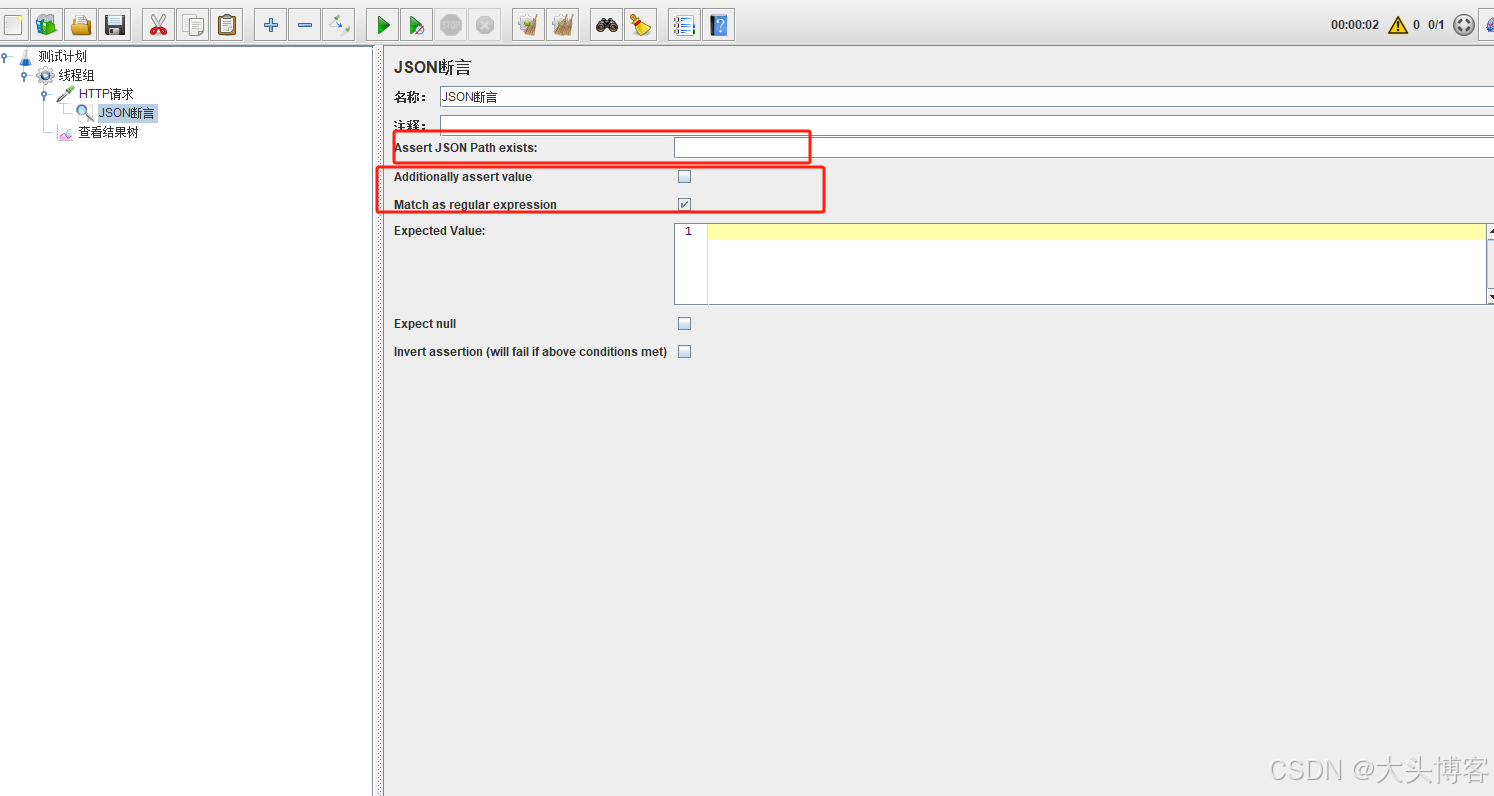This screenshot has height=796, width=1494.
Task: Select 测试计划 in the tree
Action: [x=62, y=56]
